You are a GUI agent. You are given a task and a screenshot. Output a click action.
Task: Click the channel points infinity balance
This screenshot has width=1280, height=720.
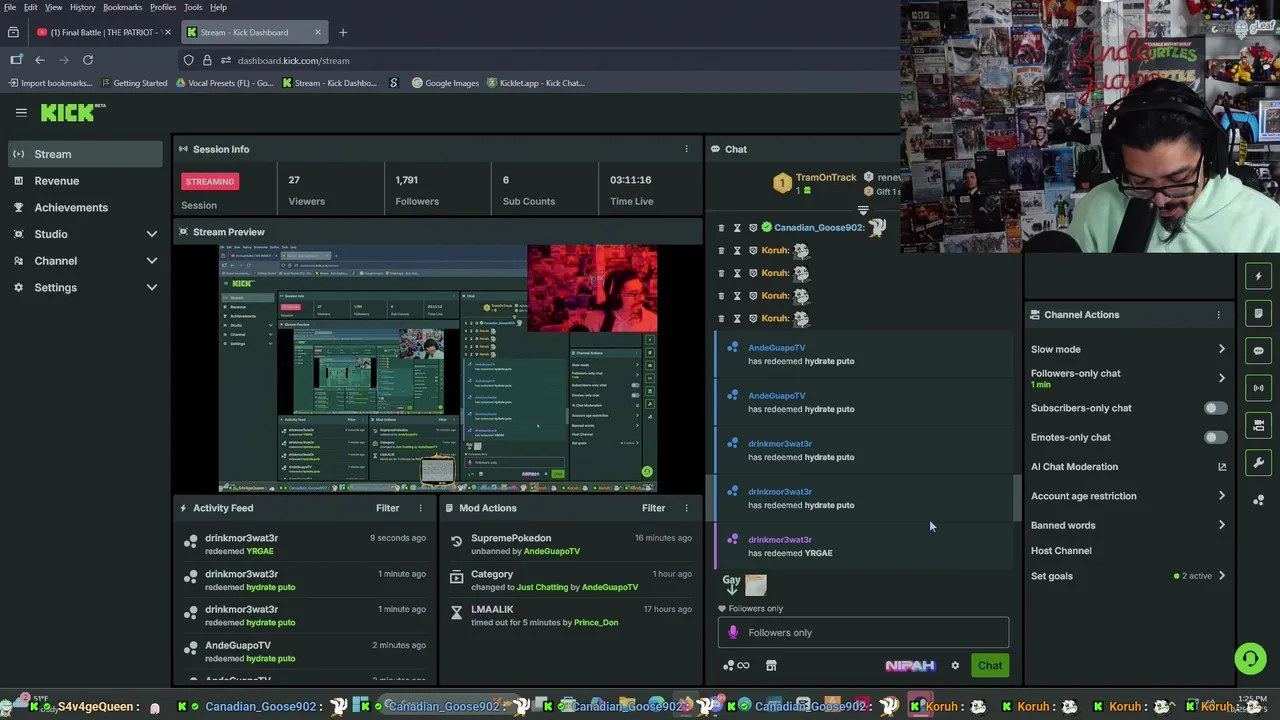[x=736, y=666]
